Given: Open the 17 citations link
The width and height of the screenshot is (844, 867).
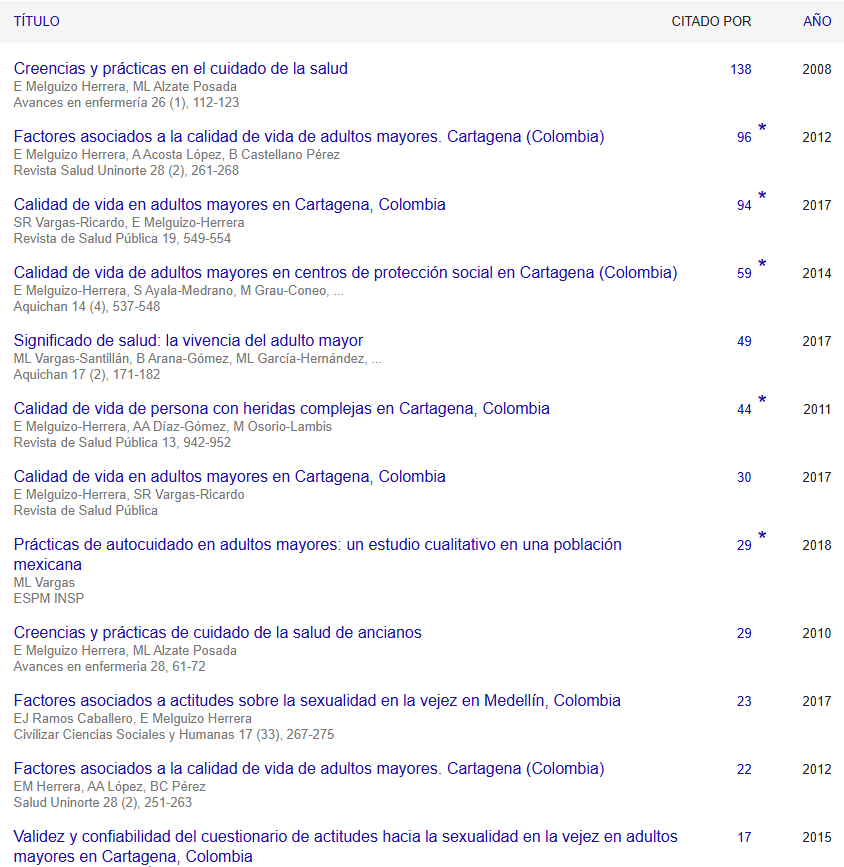Looking at the screenshot, I should (x=744, y=838).
